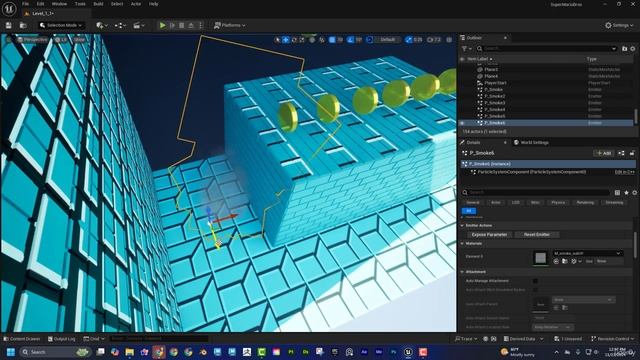The height and width of the screenshot is (360, 640).
Task: Open the Tools menu
Action: (x=80, y=4)
